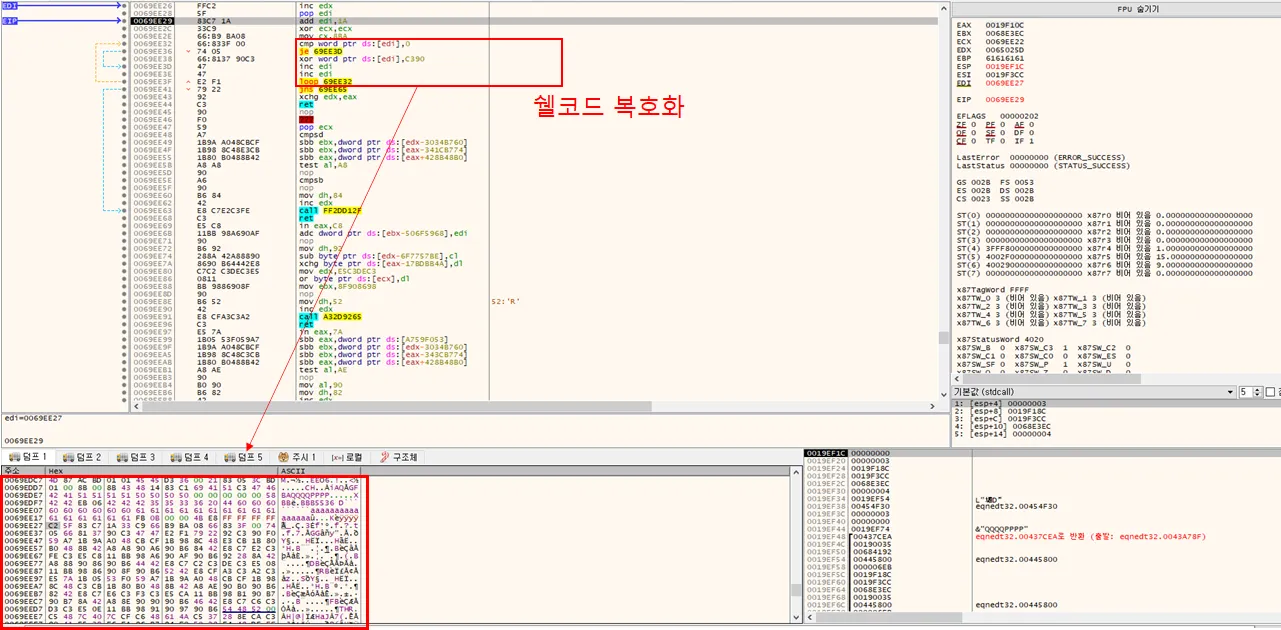This screenshot has width=1281, height=630.
Task: Select the 'add edi,1A' instruction row
Action: pyautogui.click(x=535, y=21)
